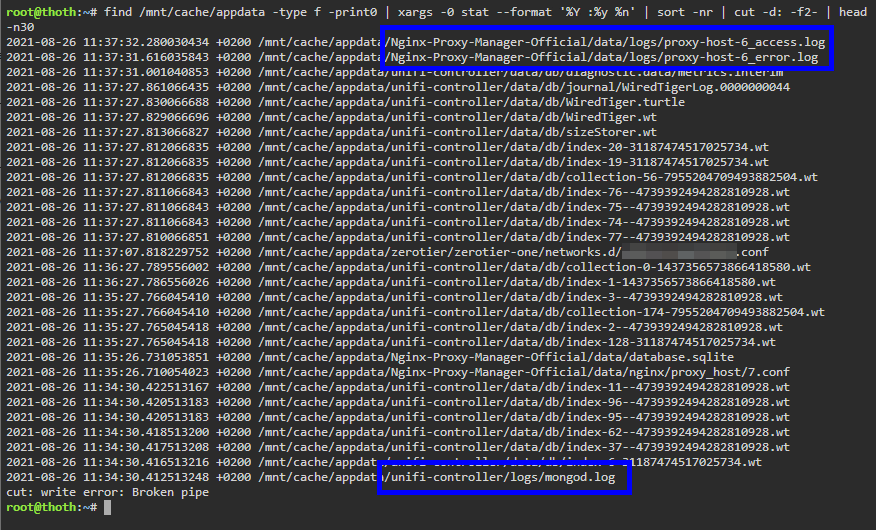
Task: Click 'cut -d: -f2-' in the command
Action: (775, 12)
